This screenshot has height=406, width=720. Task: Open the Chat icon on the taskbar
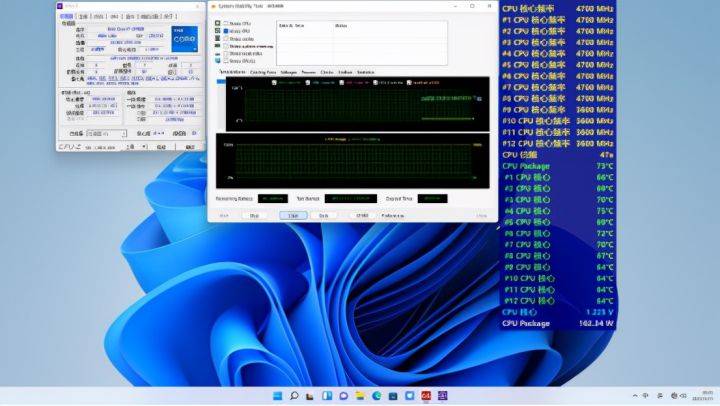point(343,396)
